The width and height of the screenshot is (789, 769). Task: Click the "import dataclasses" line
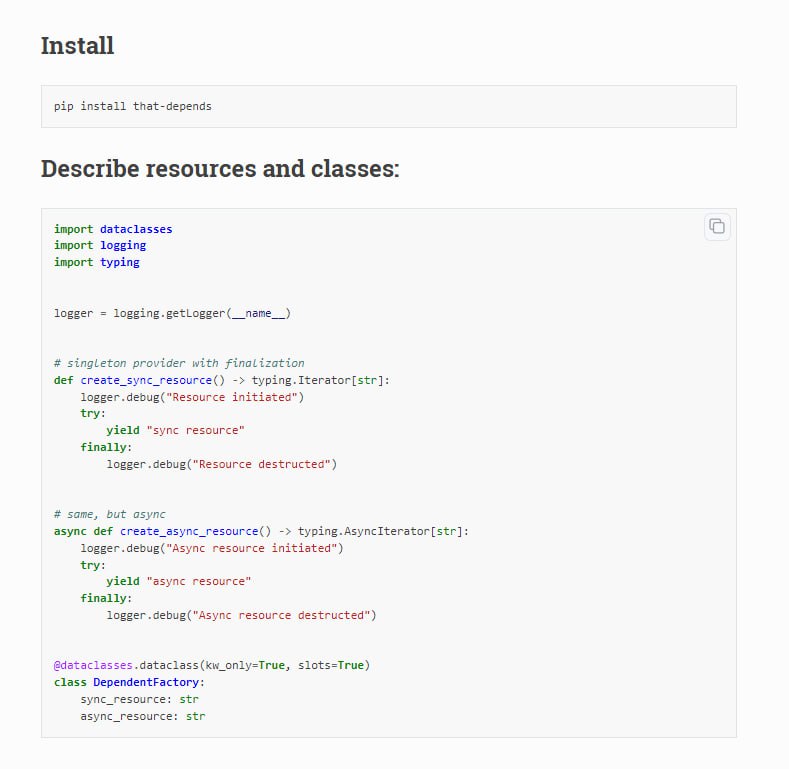(x=113, y=229)
